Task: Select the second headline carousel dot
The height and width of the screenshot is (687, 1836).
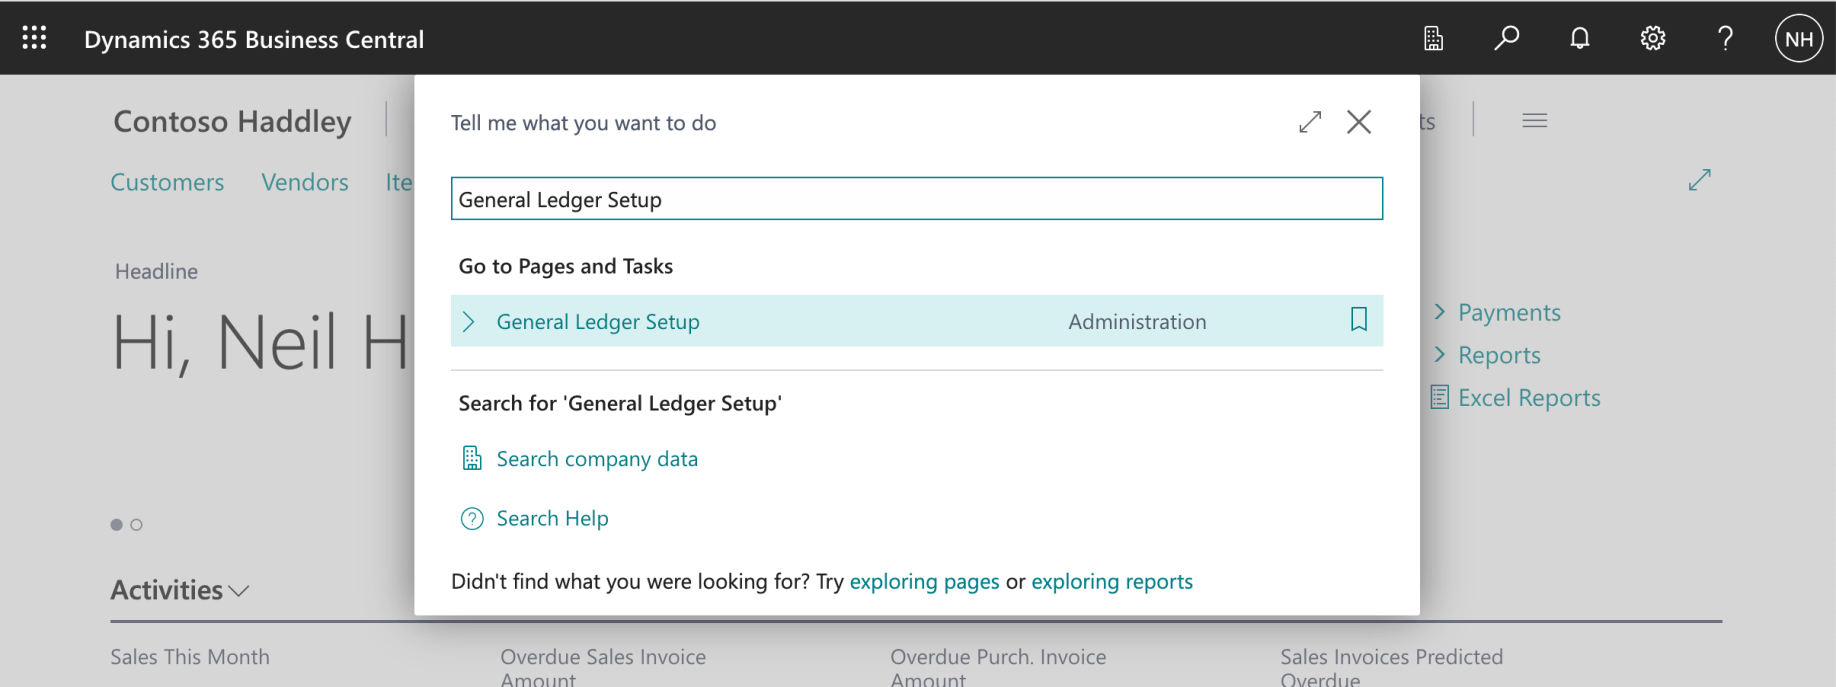Action: click(137, 525)
